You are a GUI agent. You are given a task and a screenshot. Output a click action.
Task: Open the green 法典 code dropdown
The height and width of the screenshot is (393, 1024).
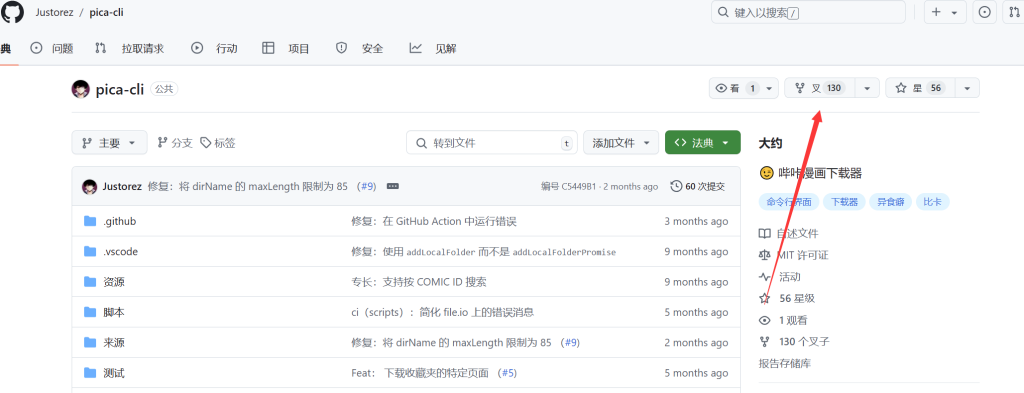[703, 143]
